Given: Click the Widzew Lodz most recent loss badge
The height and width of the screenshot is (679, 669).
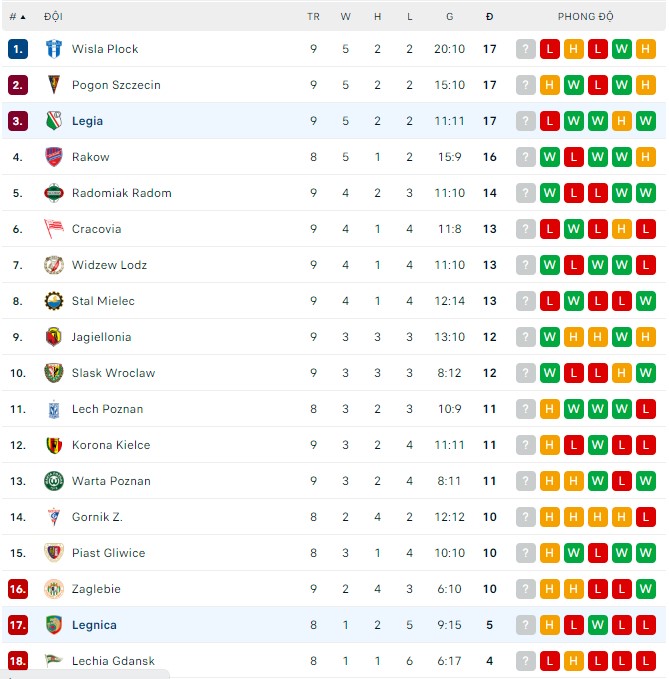Looking at the screenshot, I should coord(646,265).
